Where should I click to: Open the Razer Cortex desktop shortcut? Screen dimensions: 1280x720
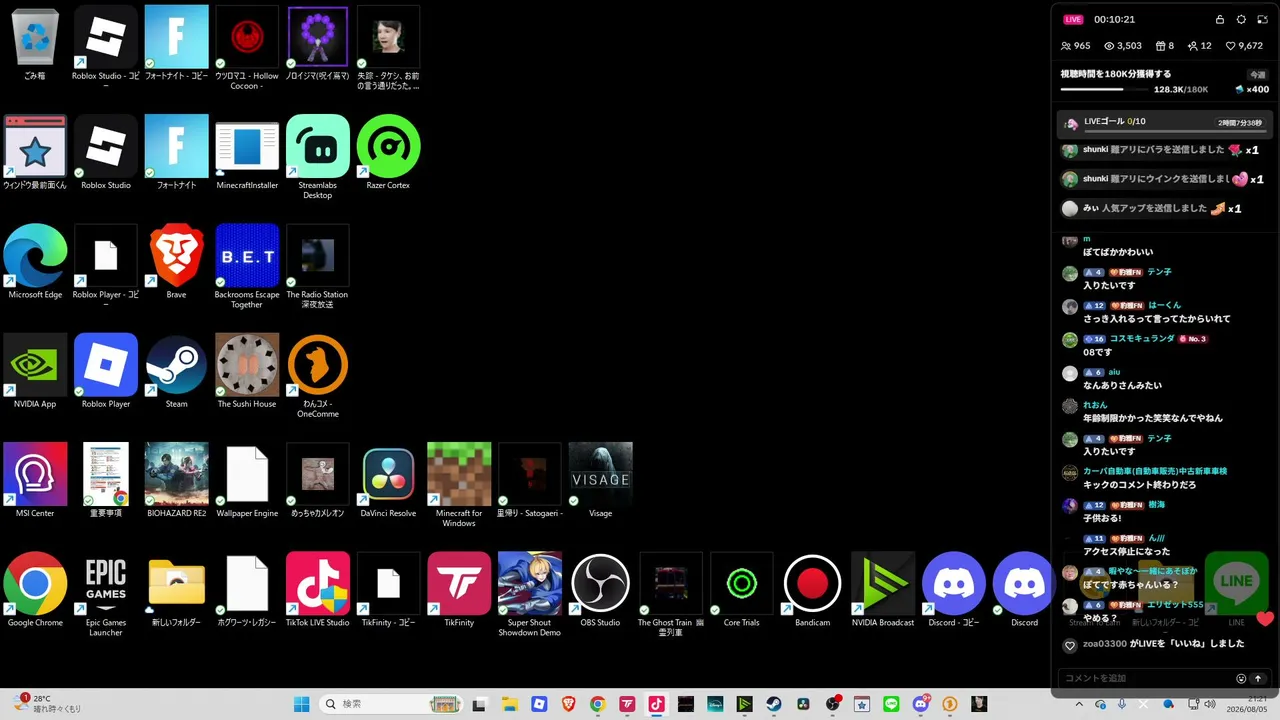[388, 153]
